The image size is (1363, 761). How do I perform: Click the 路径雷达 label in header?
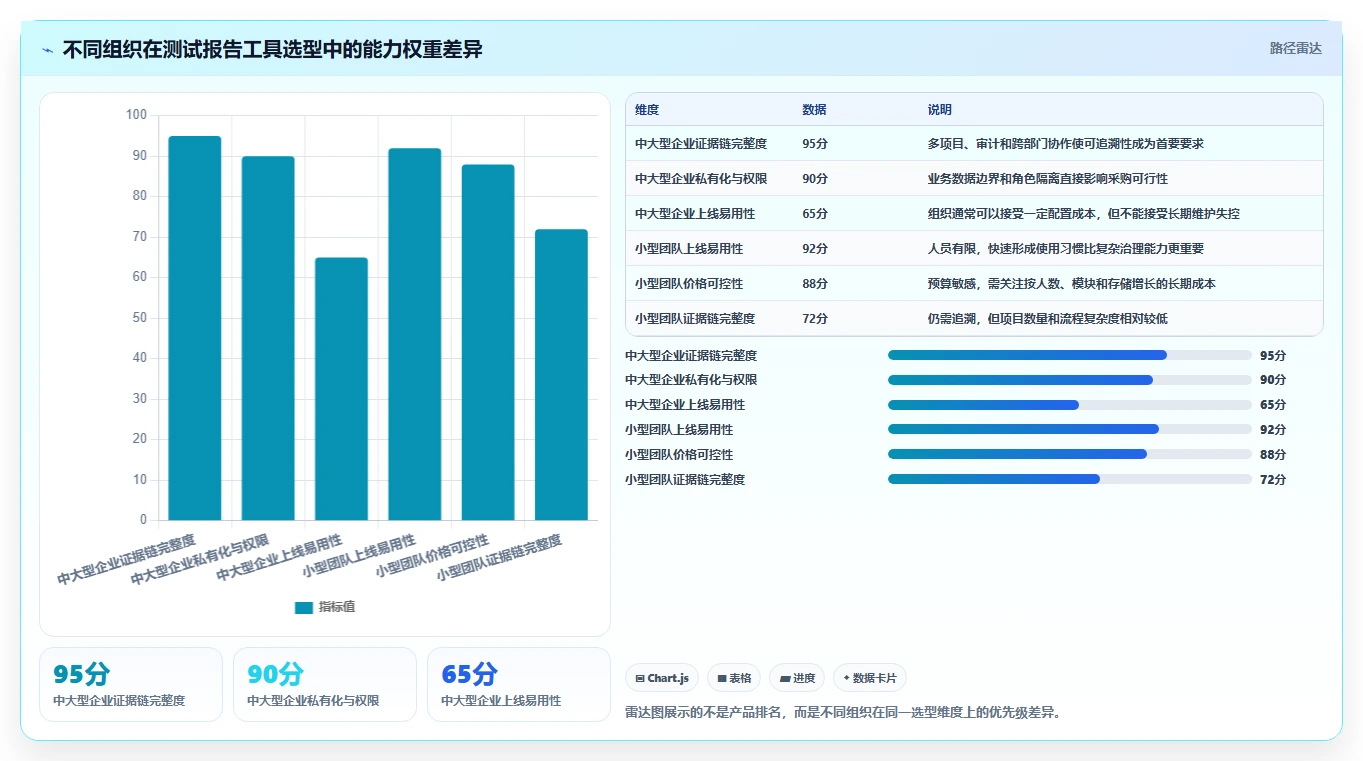click(x=1295, y=48)
